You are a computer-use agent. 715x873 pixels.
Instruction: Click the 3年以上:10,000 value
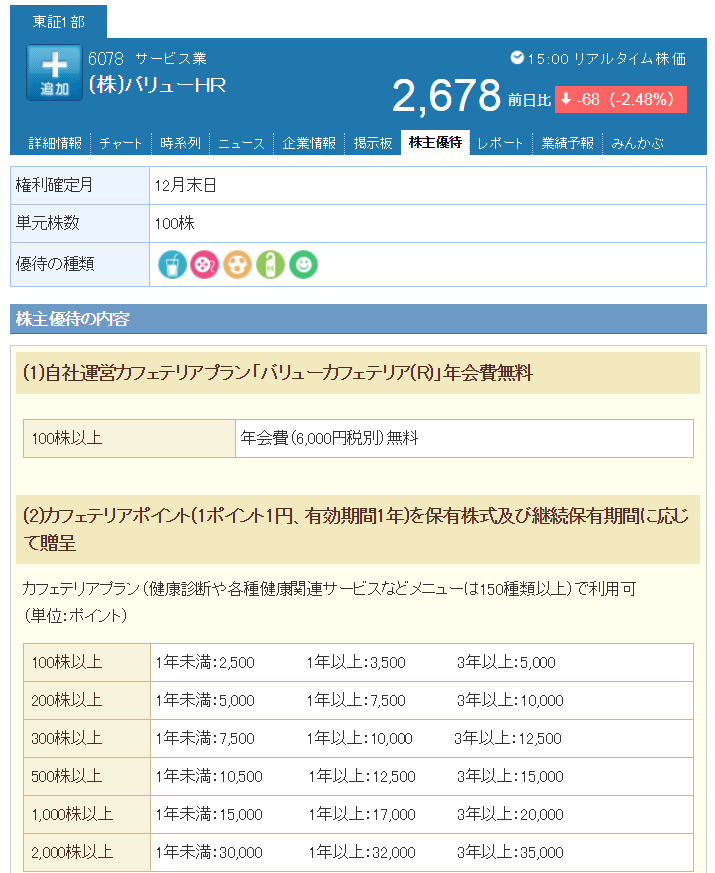[510, 700]
